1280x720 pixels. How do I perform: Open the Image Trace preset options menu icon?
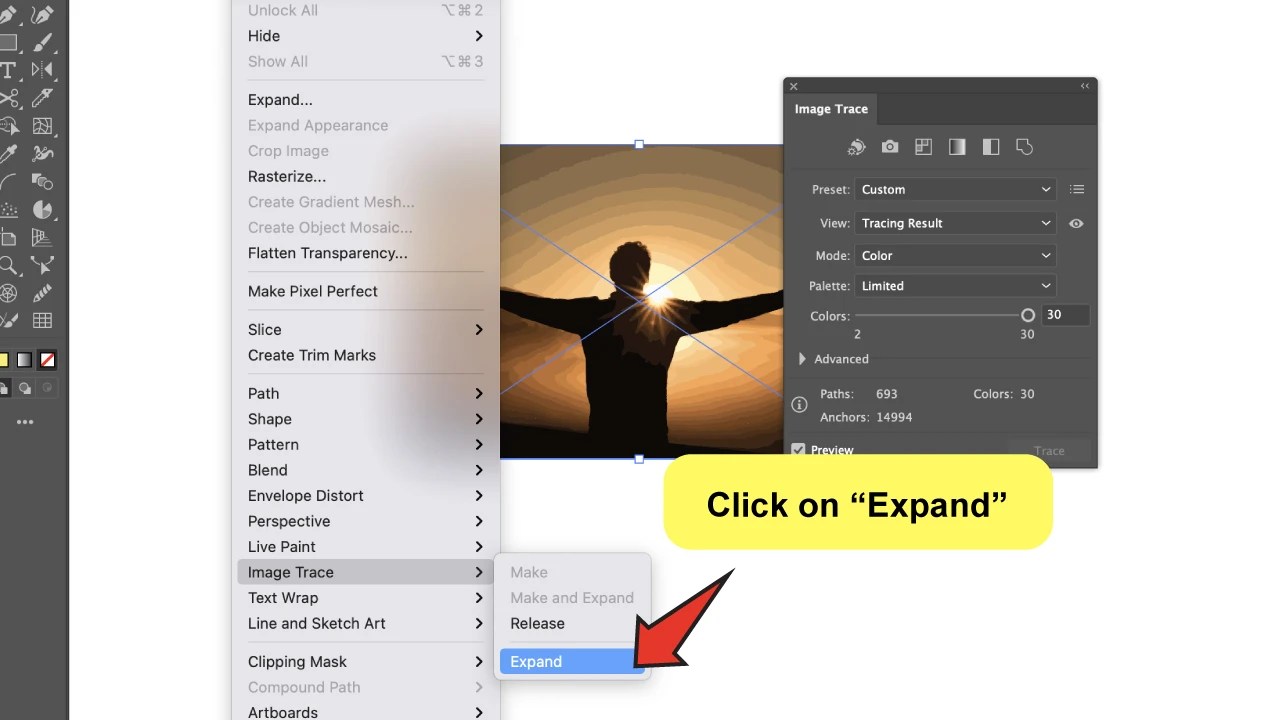coord(1076,189)
